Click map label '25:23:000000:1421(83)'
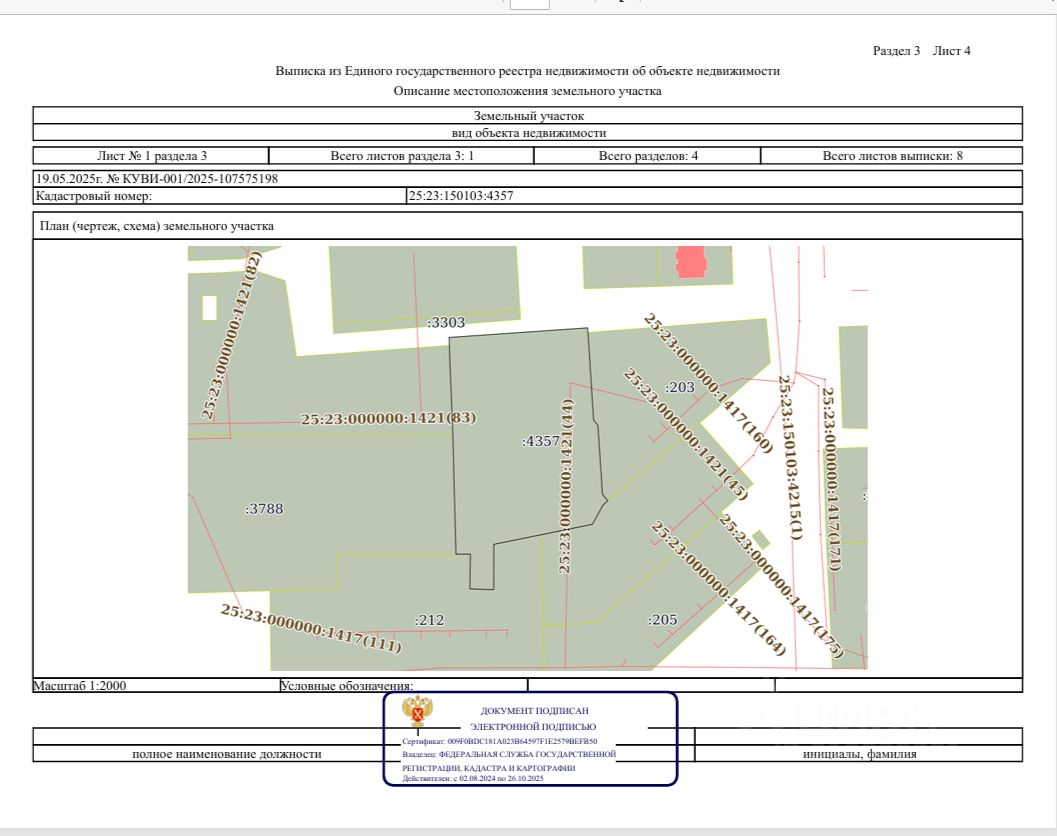This screenshot has height=836, width=1057. 388,418
